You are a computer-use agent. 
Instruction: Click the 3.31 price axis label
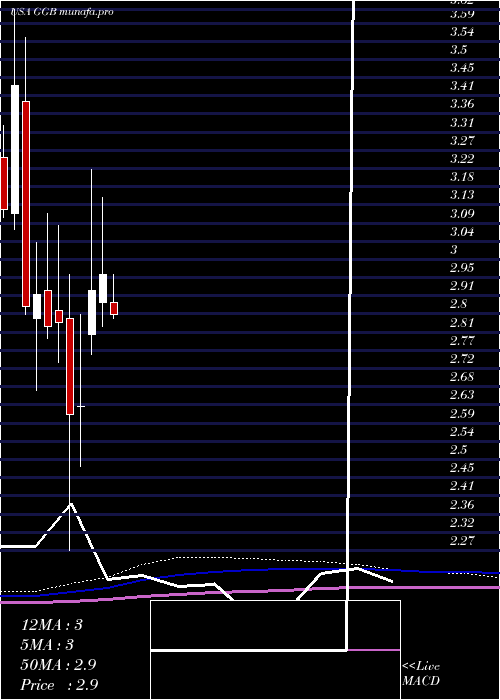point(462,122)
